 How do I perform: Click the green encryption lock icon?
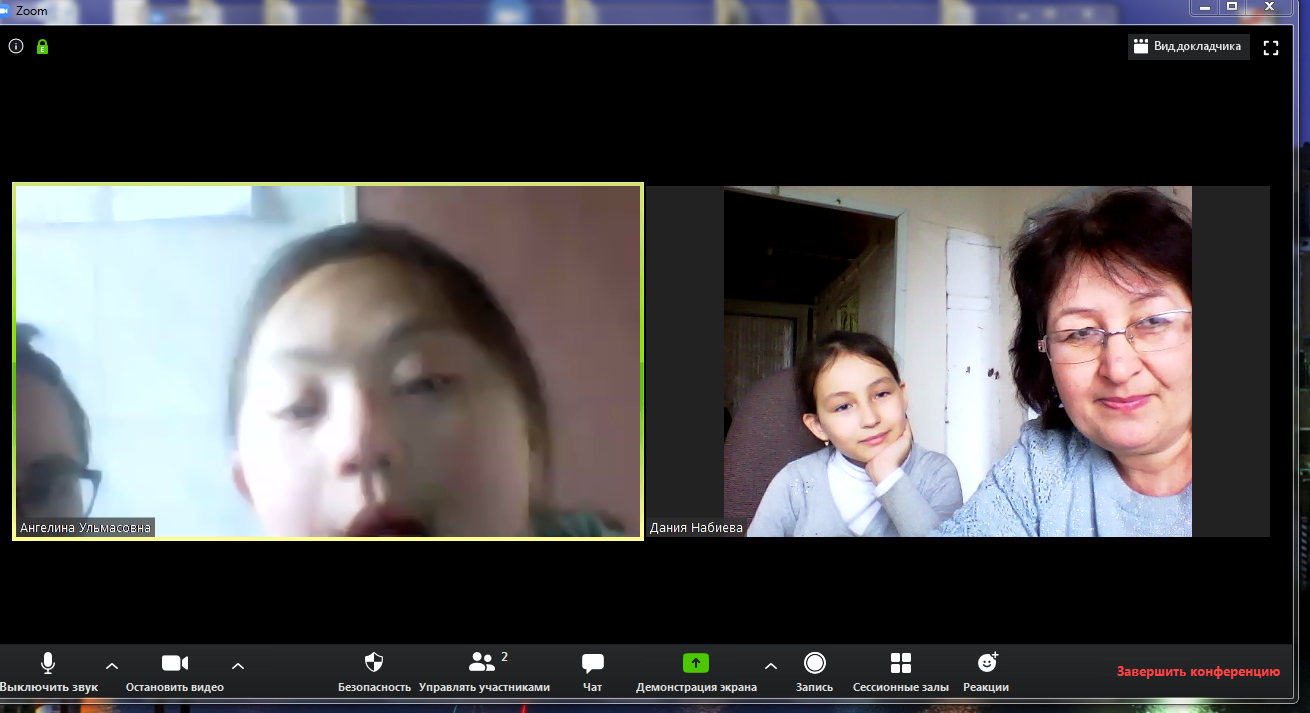(x=42, y=46)
